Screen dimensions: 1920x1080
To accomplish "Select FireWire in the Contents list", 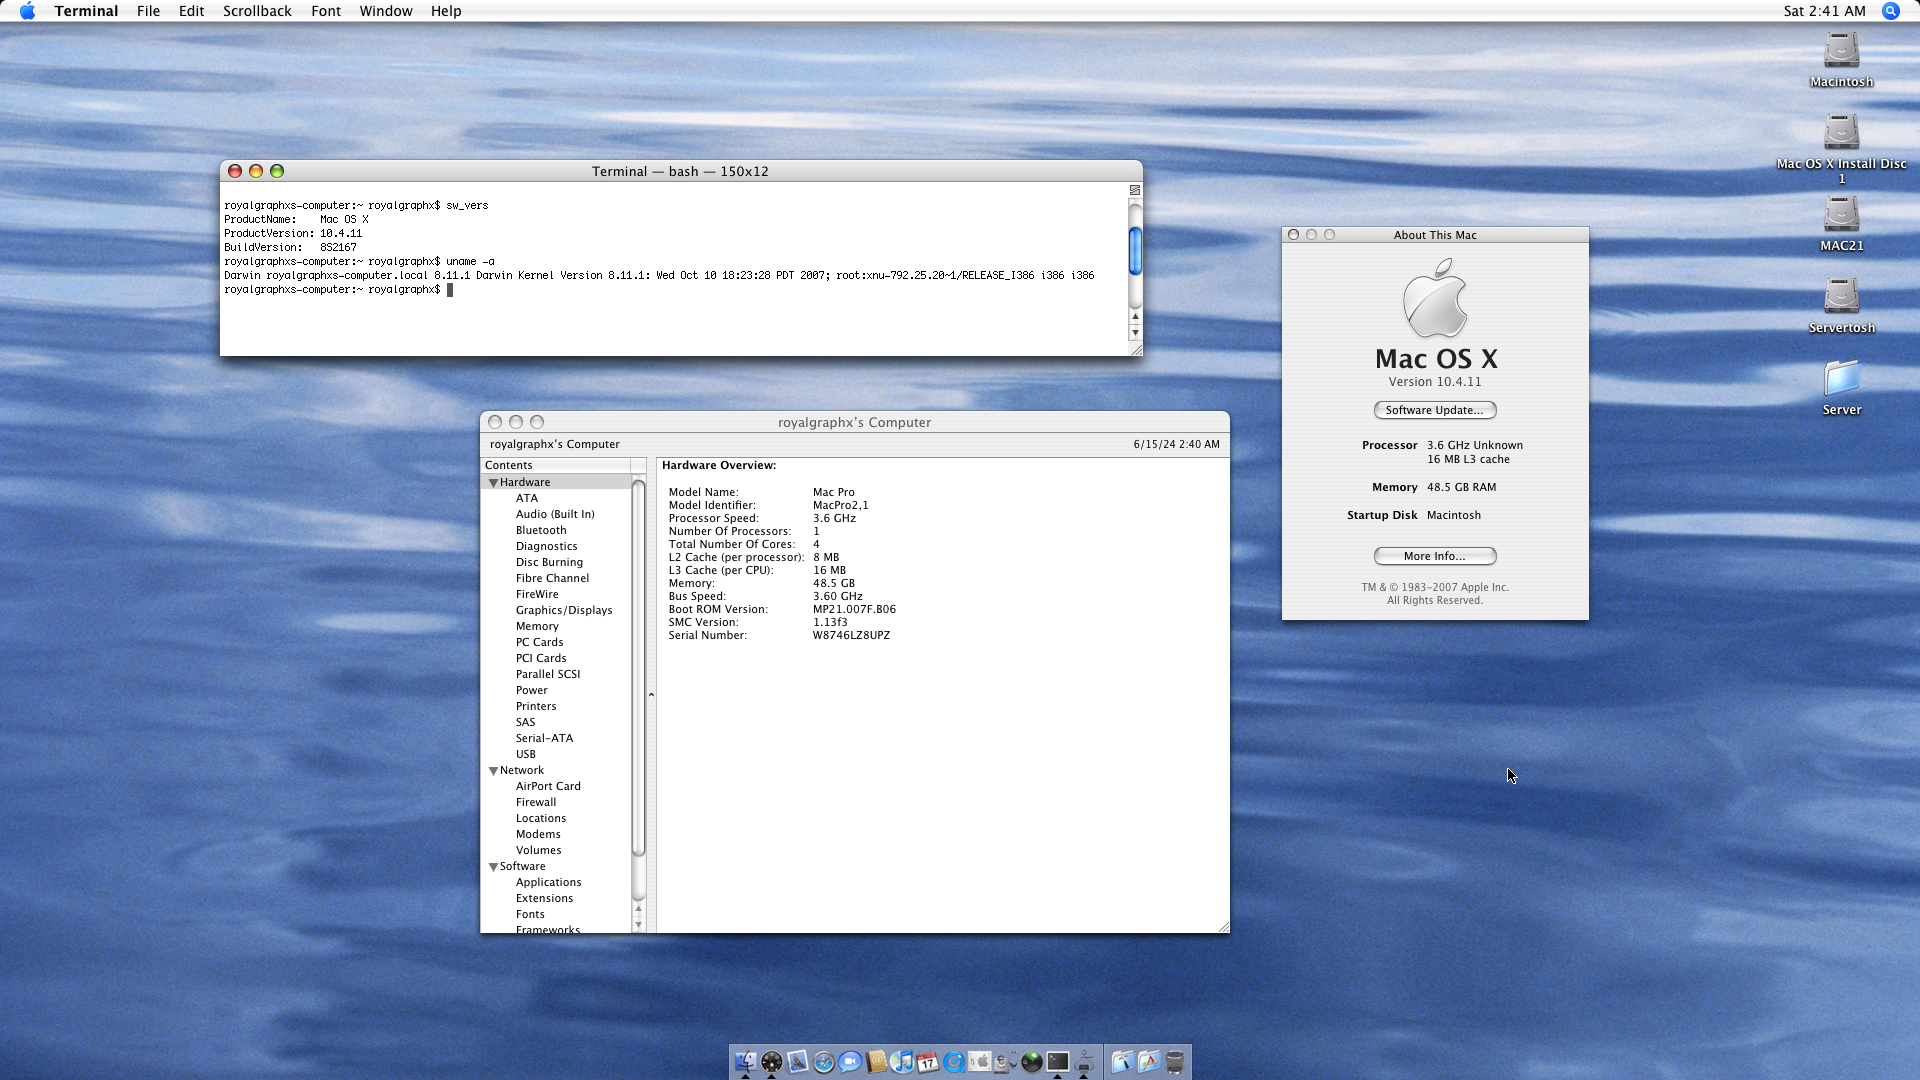I will [x=537, y=594].
